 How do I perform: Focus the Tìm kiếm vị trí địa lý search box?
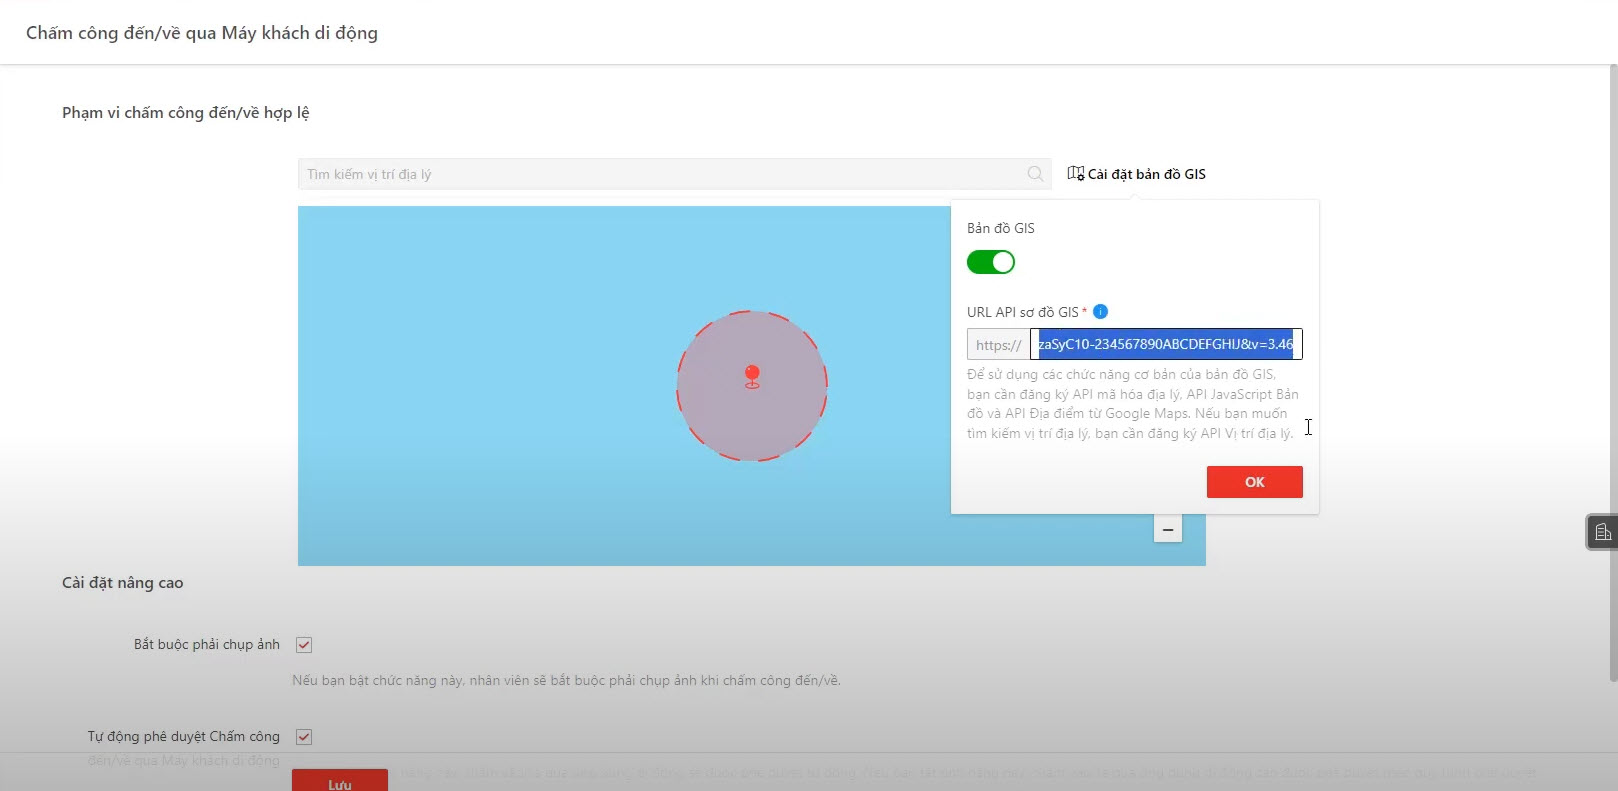660,174
